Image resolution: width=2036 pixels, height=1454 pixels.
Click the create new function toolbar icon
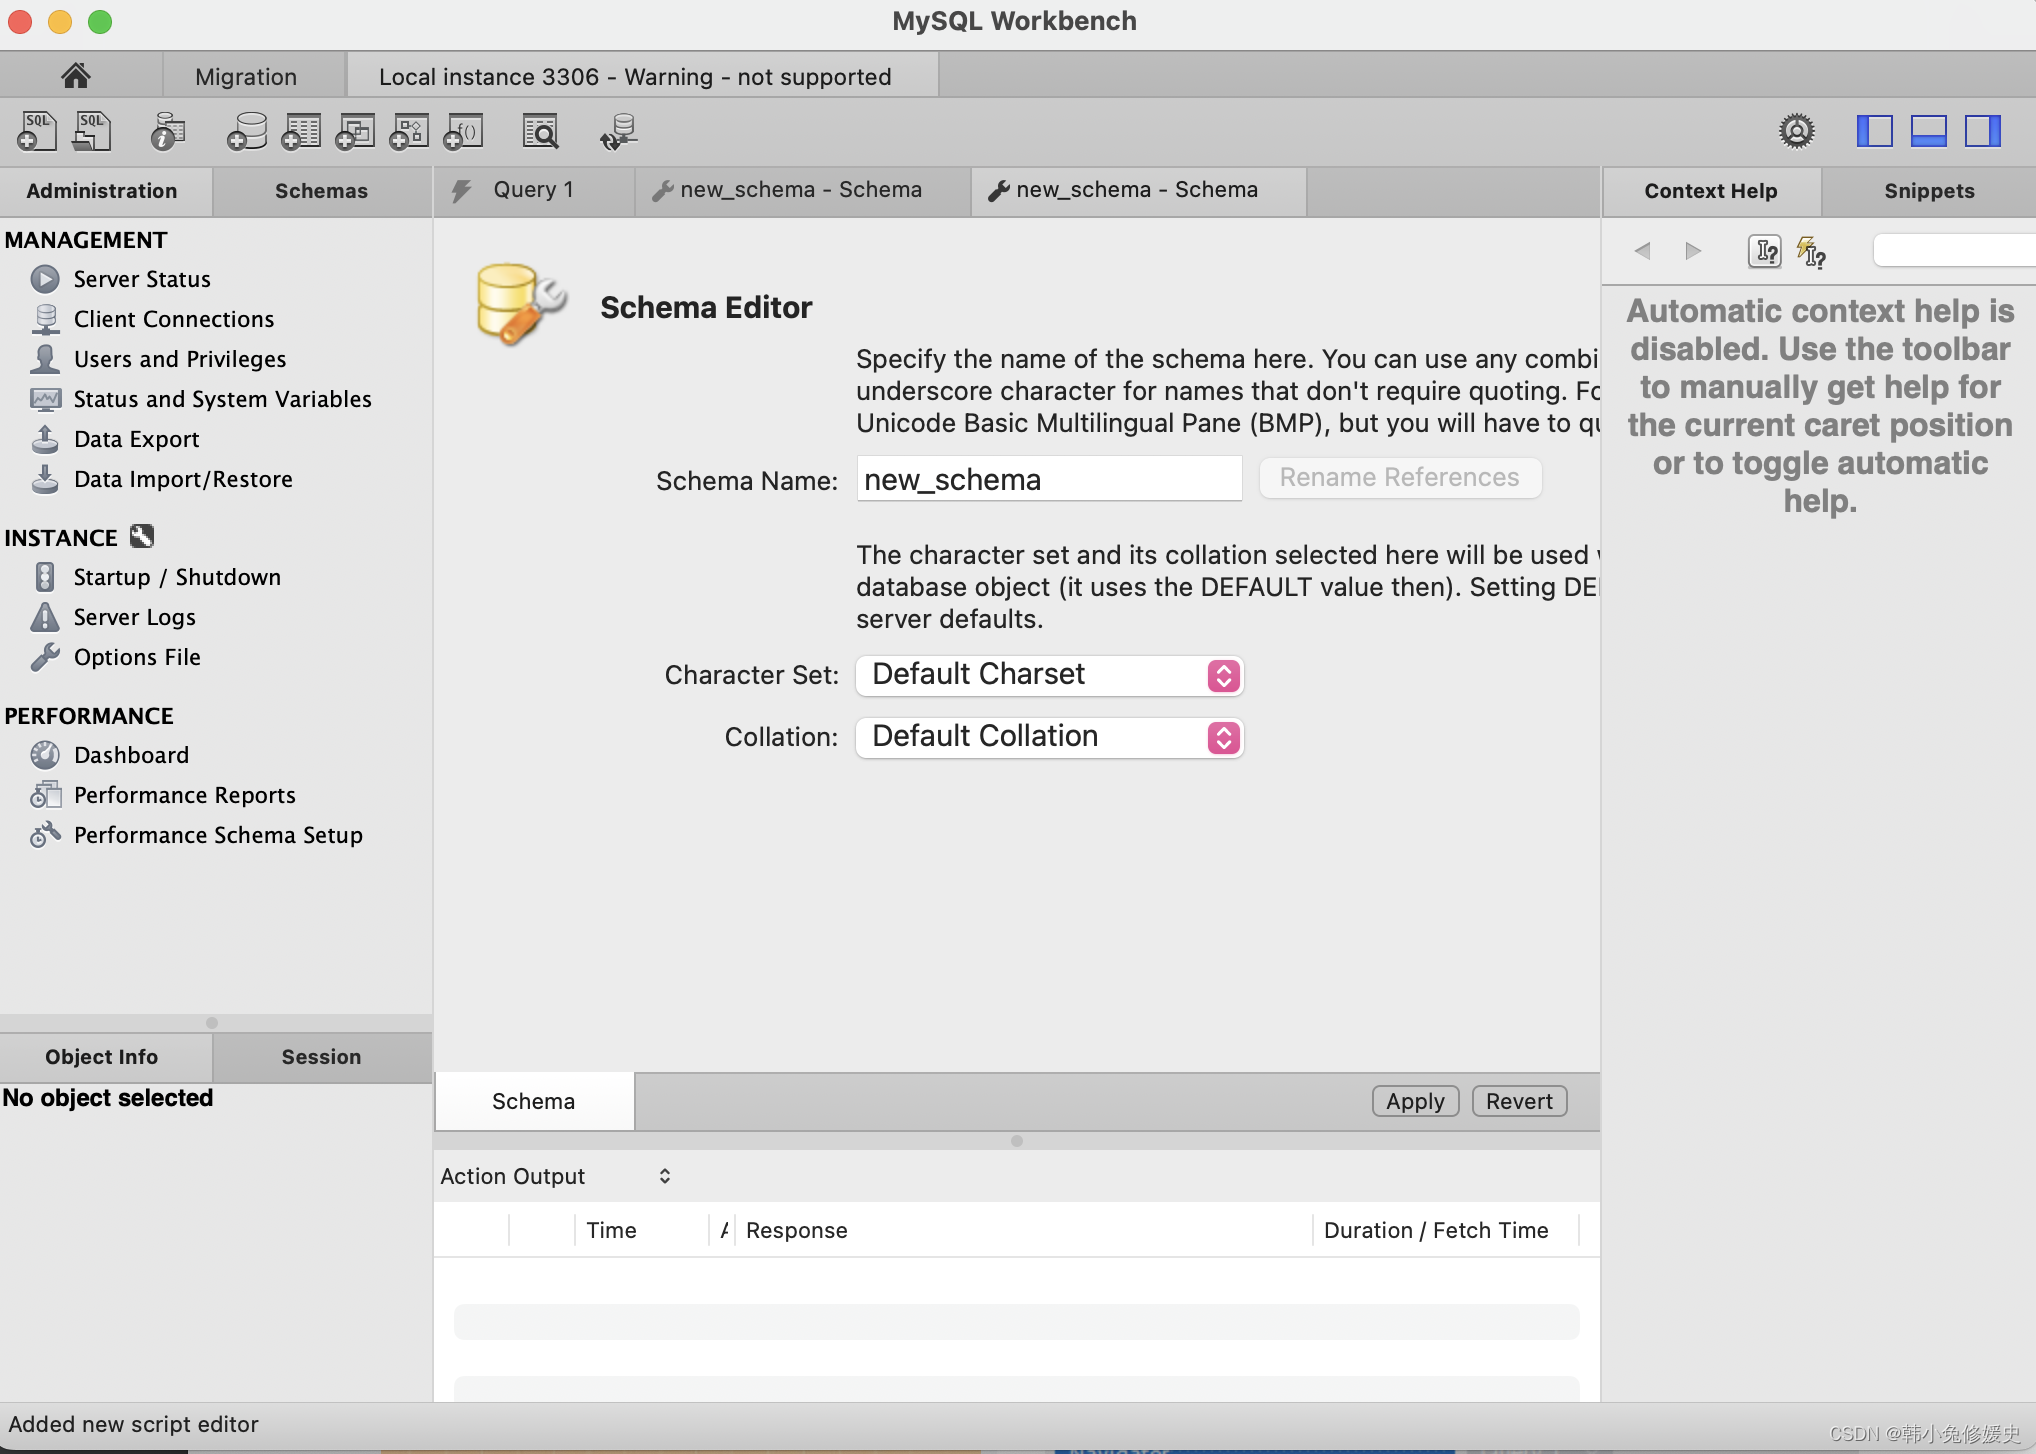463,131
